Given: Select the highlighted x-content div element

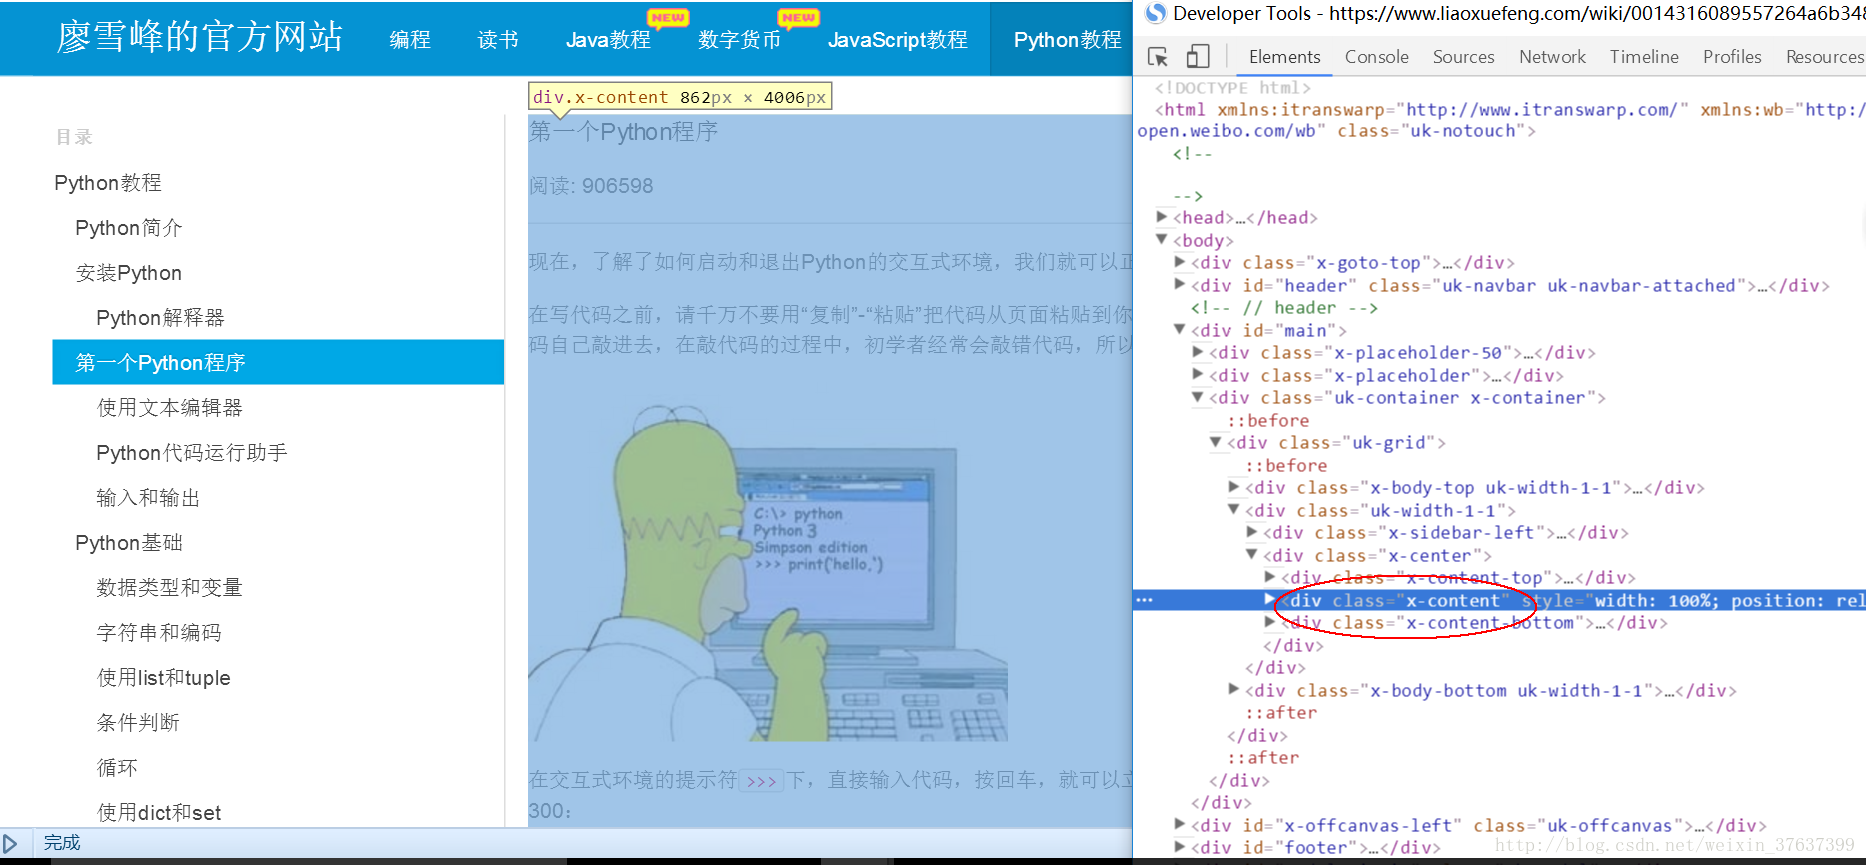Looking at the screenshot, I should click(1499, 600).
